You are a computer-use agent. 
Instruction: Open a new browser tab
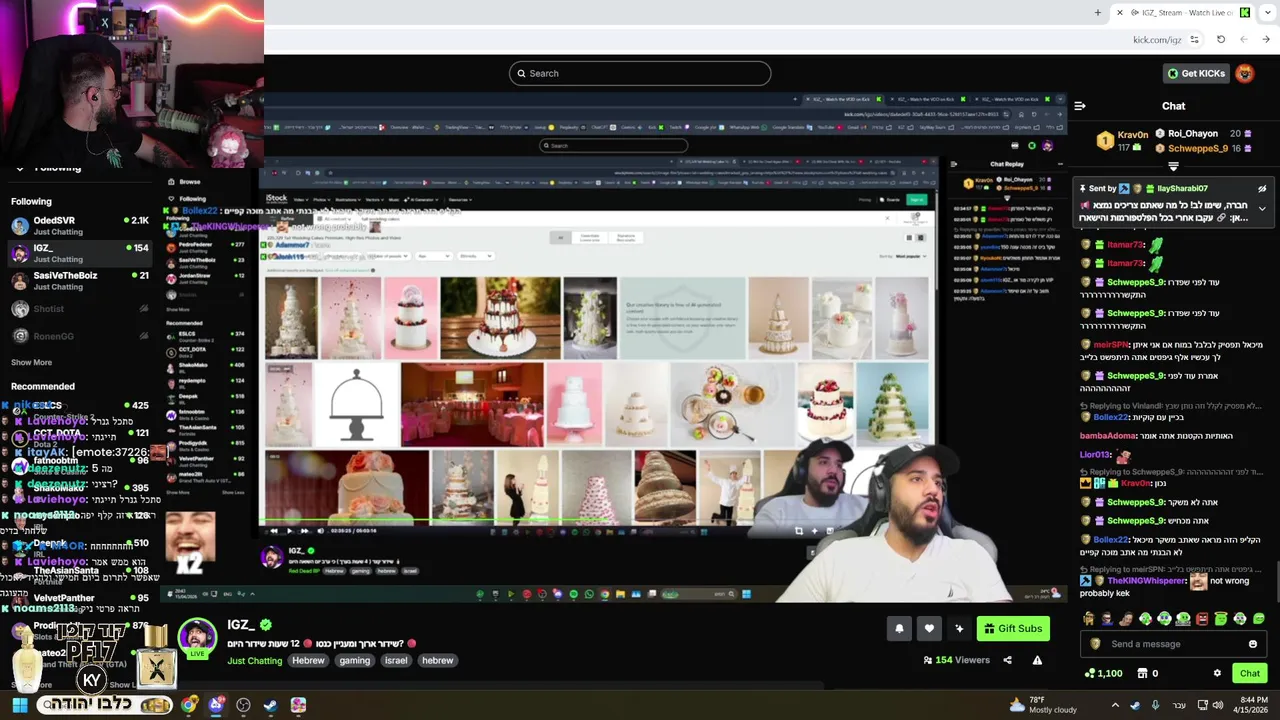click(1097, 12)
